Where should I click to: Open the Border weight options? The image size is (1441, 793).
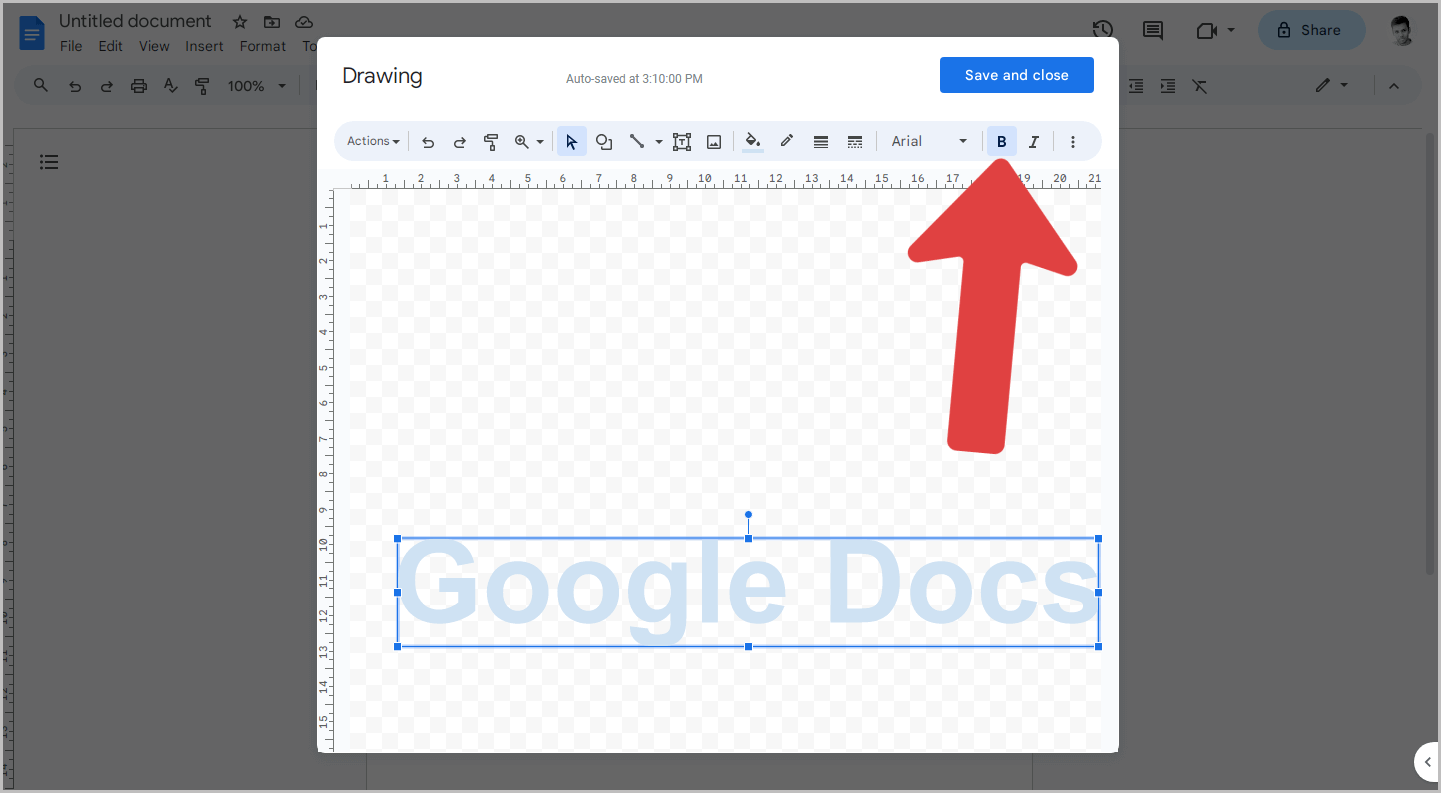(821, 142)
